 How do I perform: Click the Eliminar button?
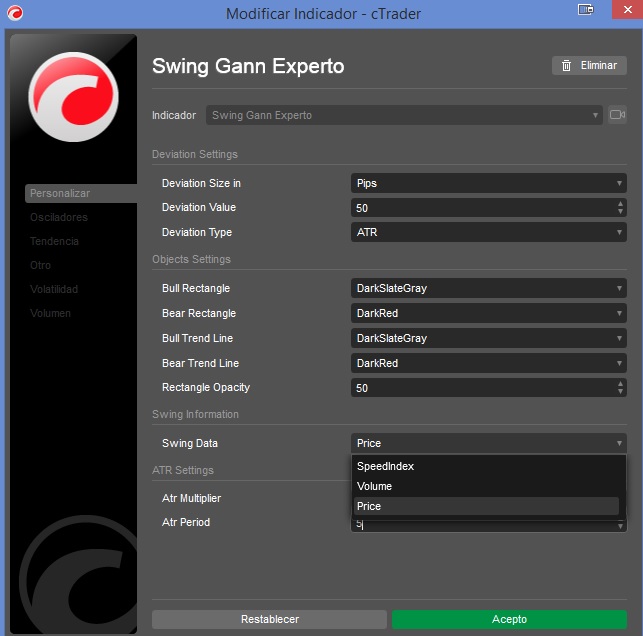tap(589, 66)
